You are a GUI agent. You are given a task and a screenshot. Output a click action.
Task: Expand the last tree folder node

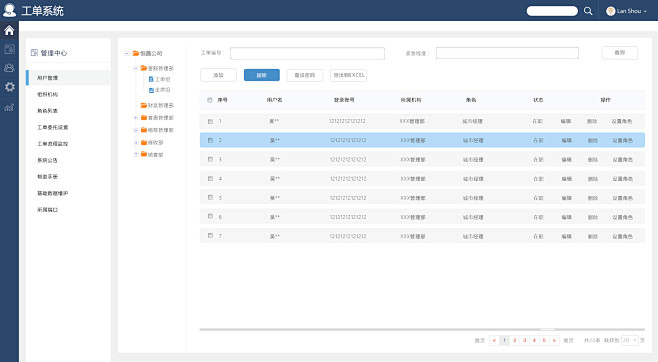pos(136,154)
